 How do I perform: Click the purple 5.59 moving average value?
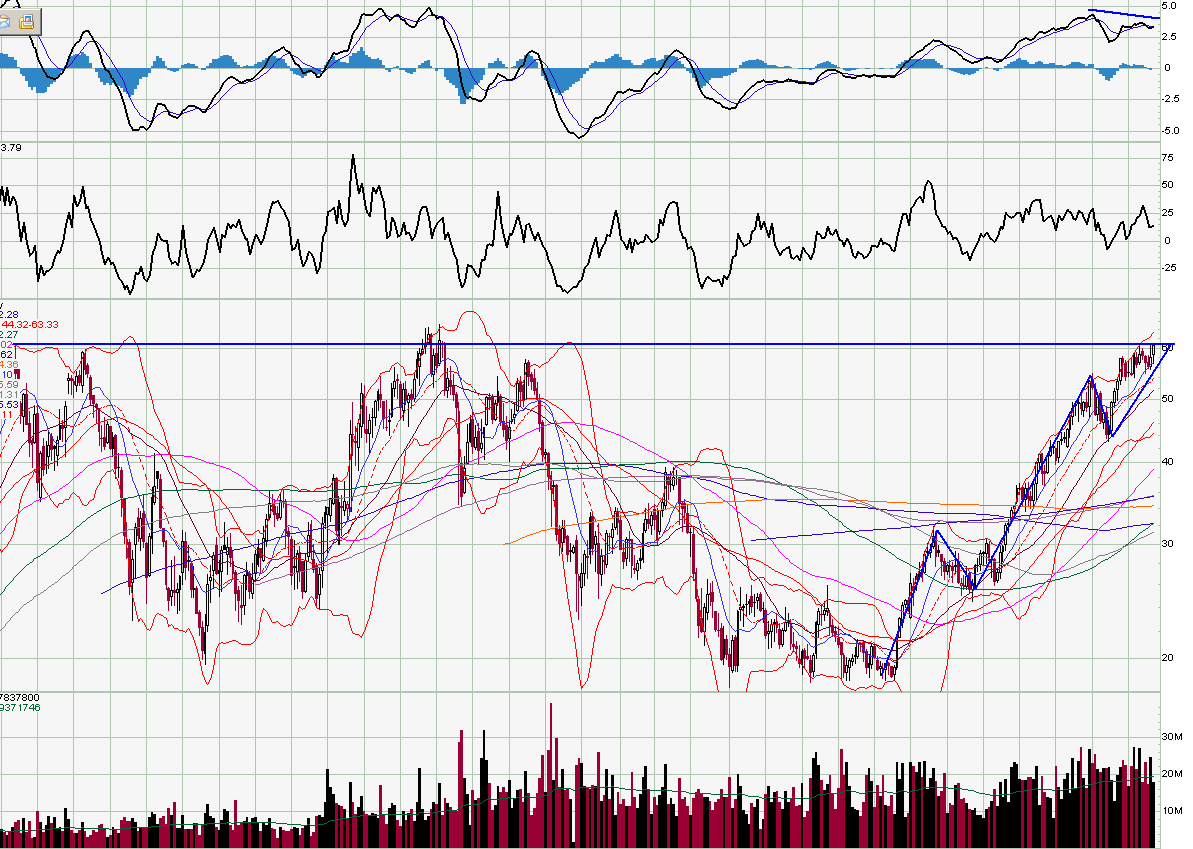[9, 384]
